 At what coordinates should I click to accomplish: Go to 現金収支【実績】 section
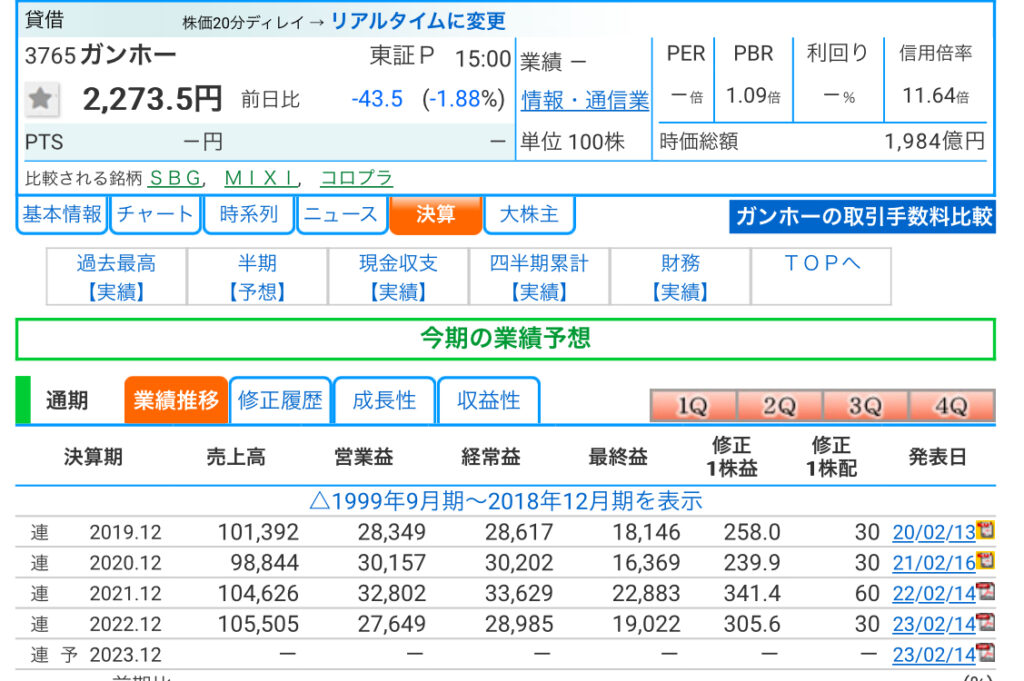[398, 277]
